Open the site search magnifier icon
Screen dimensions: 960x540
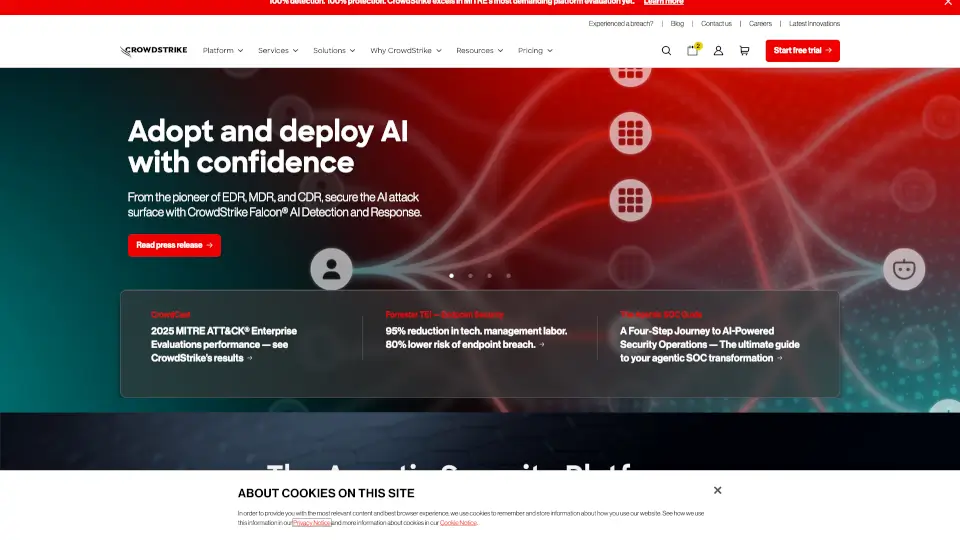click(x=666, y=51)
